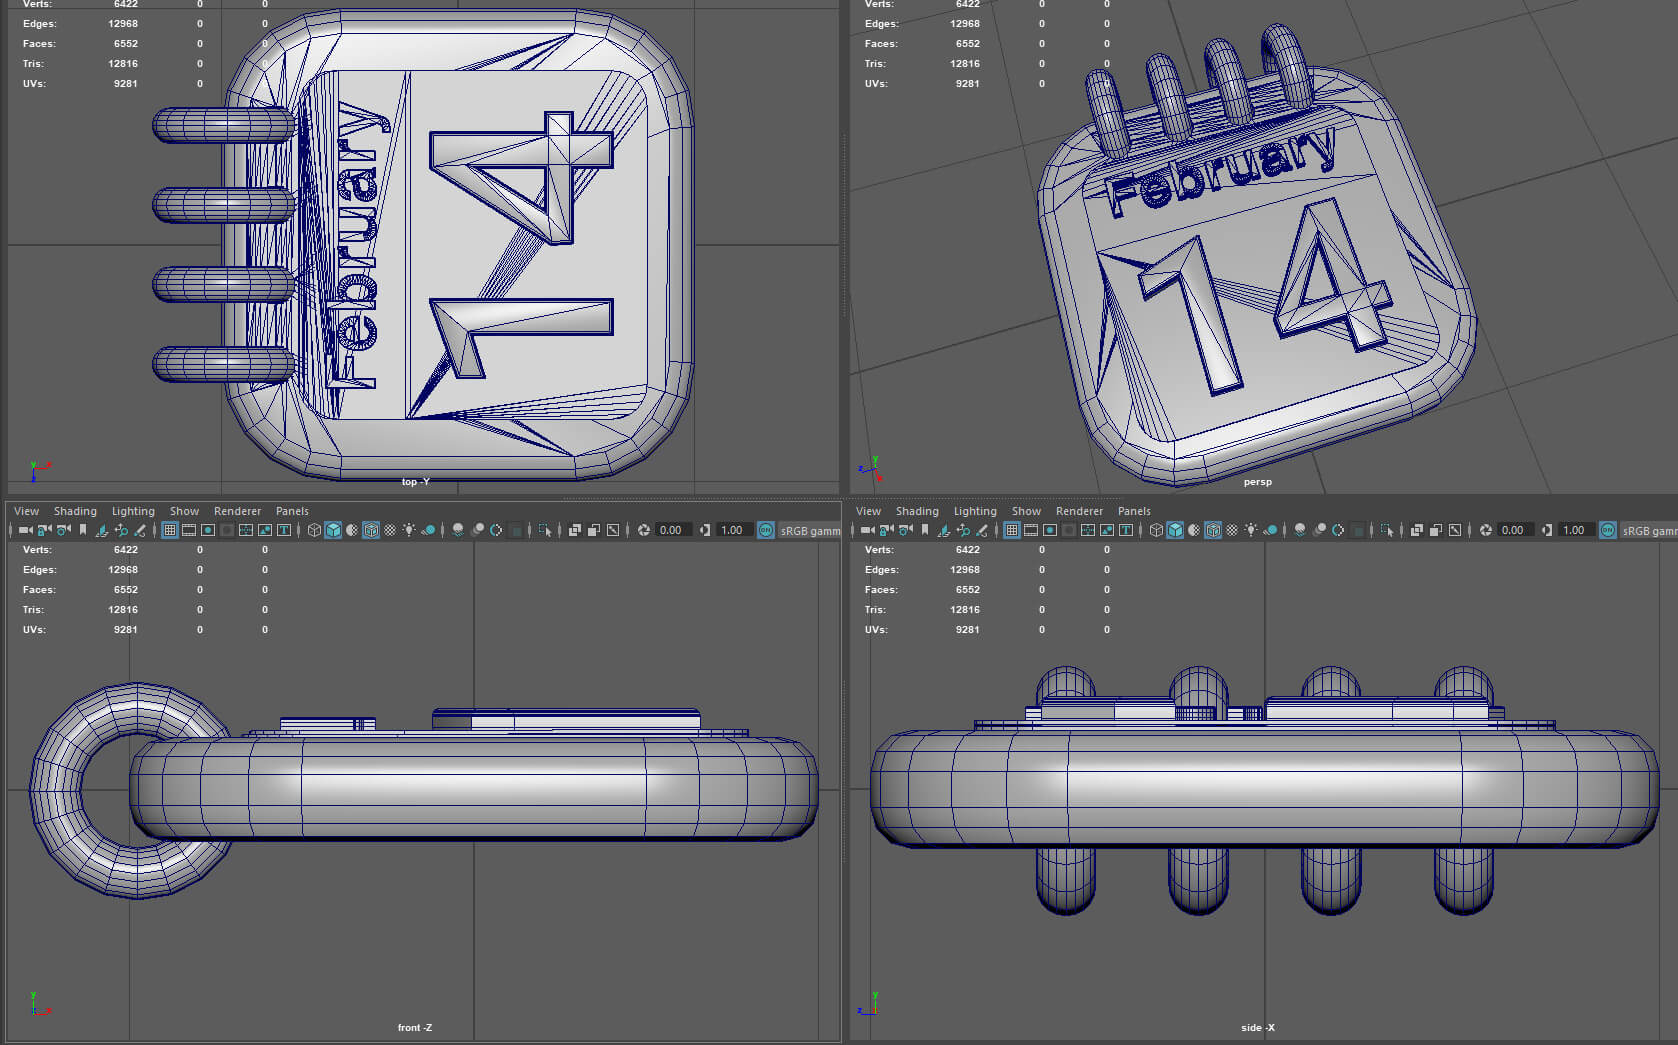Image resolution: width=1678 pixels, height=1045 pixels.
Task: Open the Panels menu in side viewport
Action: 1134,511
